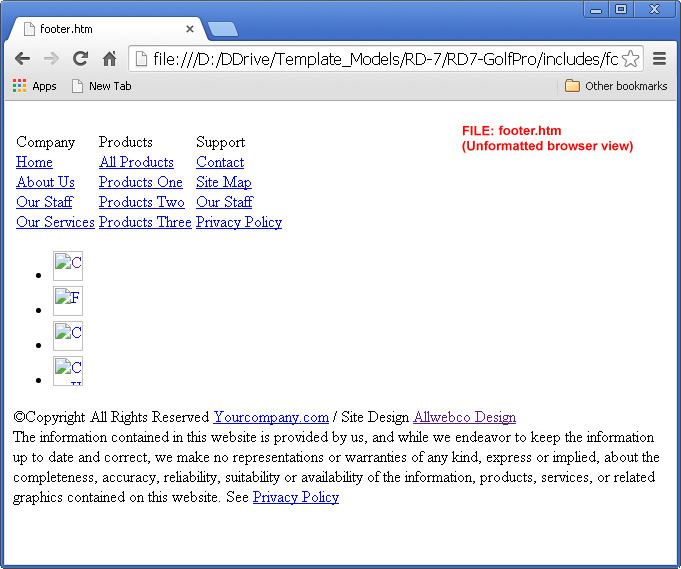Click the first broken image in the list
Image resolution: width=681 pixels, height=569 pixels.
(x=68, y=266)
